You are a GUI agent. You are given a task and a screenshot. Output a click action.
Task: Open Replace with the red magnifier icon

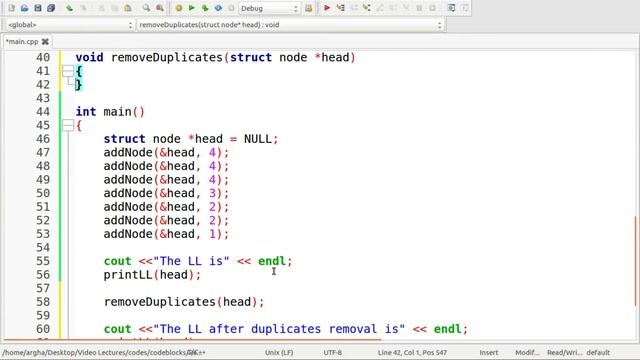click(x=160, y=8)
